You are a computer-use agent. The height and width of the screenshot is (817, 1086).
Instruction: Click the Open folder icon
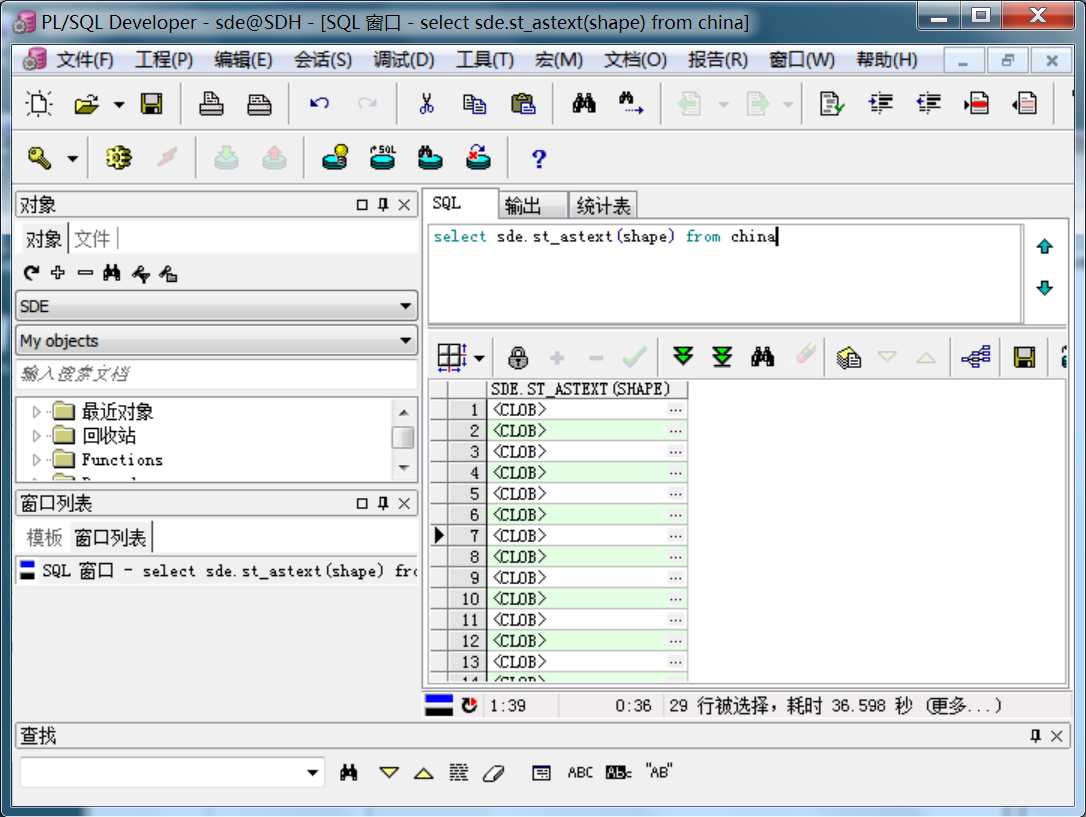[x=87, y=105]
